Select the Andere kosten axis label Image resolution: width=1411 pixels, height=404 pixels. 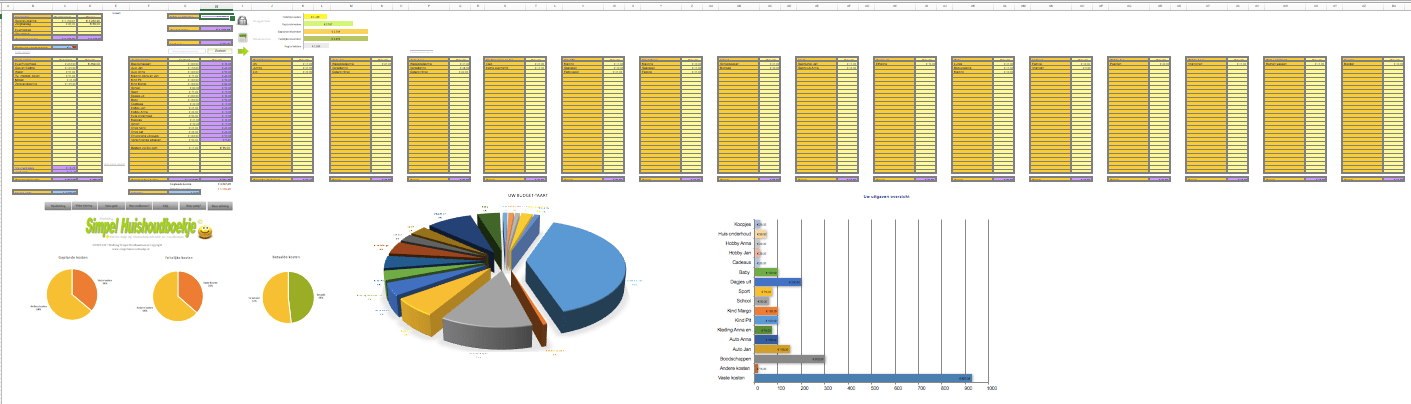(737, 368)
